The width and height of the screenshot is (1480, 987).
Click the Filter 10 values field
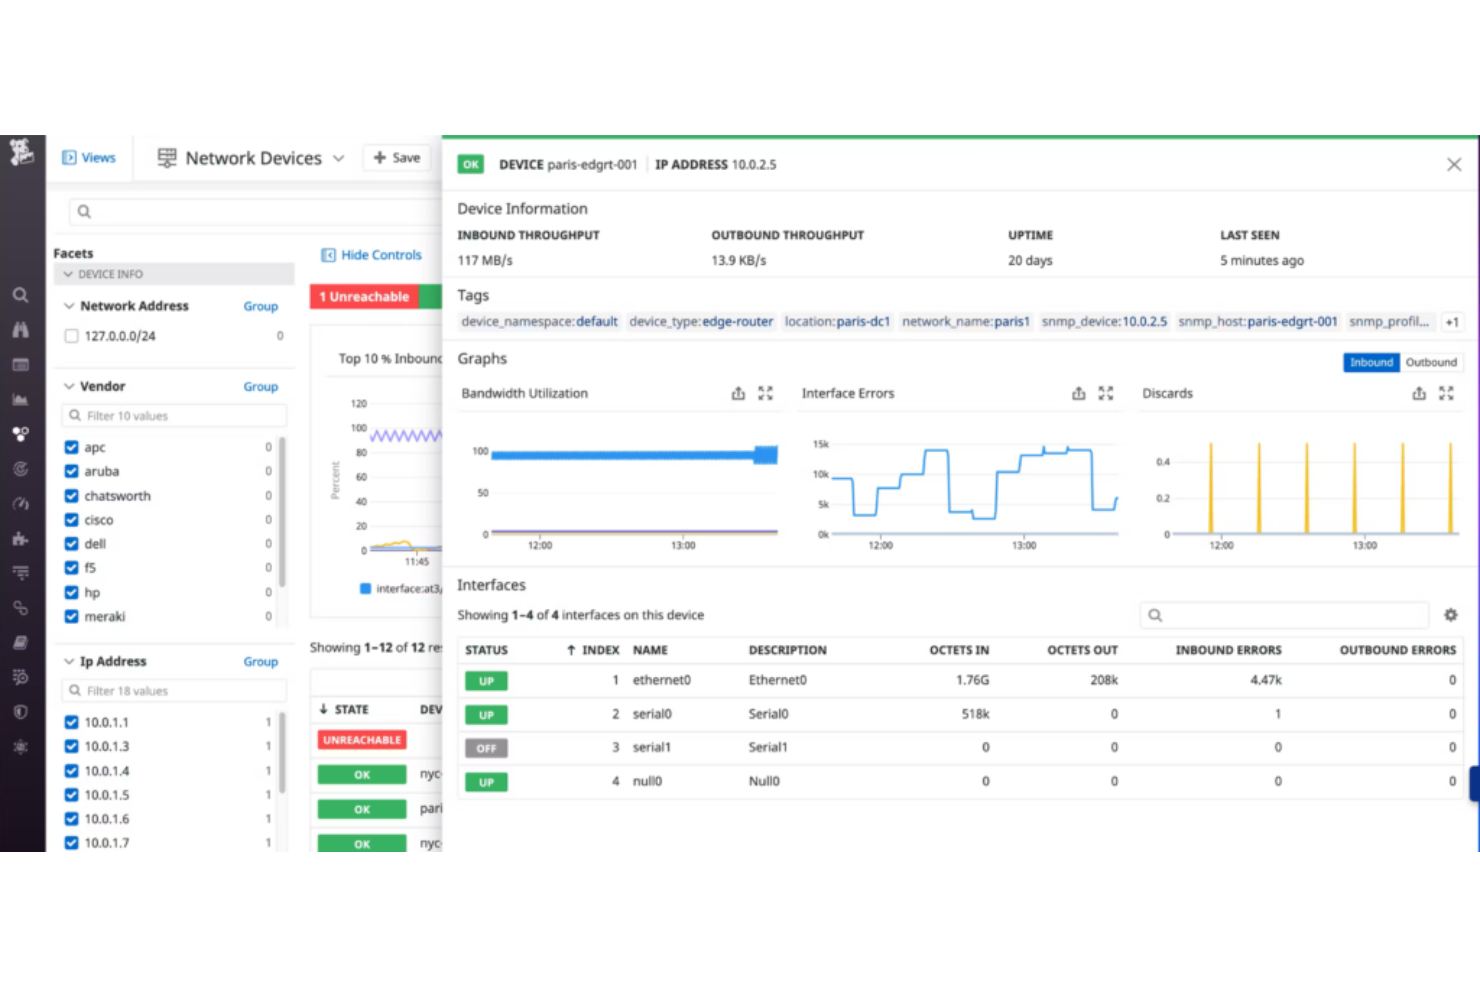coord(175,416)
